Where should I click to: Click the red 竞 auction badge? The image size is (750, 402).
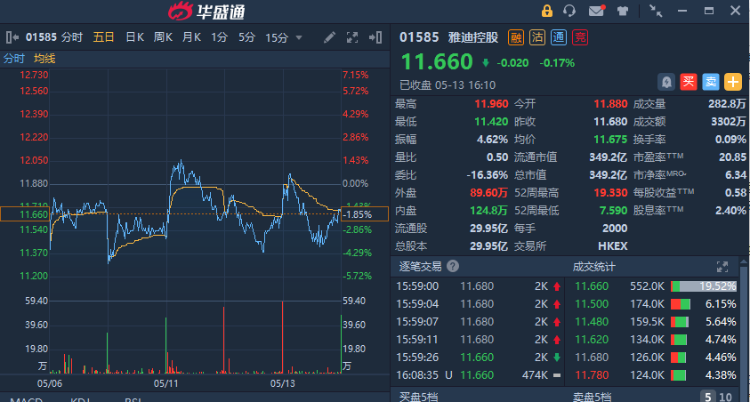click(x=580, y=37)
